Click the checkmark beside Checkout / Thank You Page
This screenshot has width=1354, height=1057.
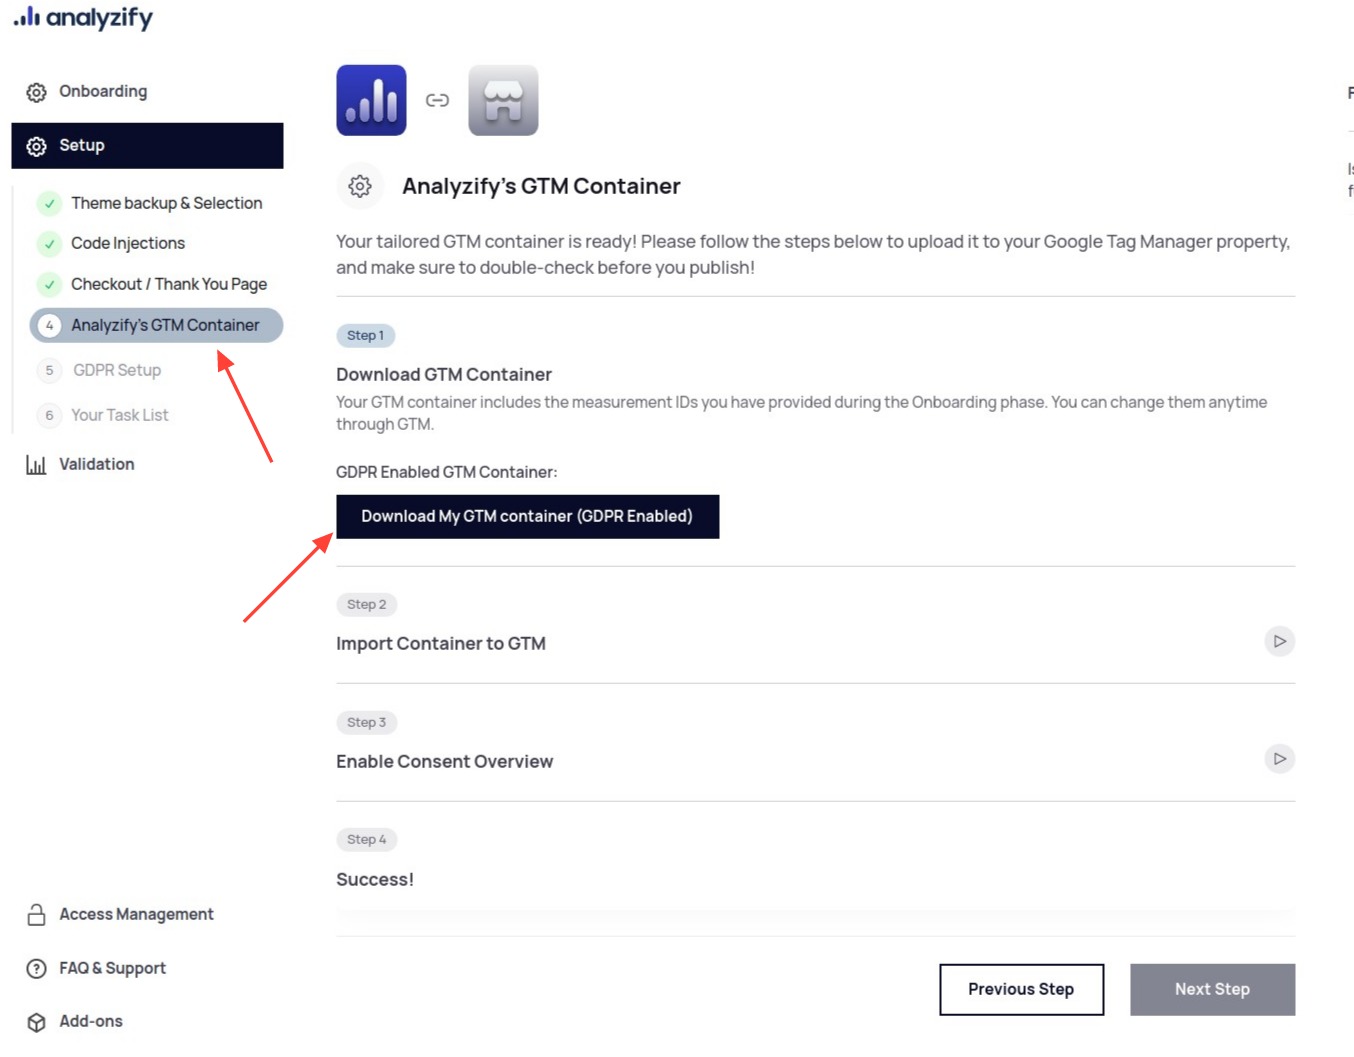tap(50, 284)
